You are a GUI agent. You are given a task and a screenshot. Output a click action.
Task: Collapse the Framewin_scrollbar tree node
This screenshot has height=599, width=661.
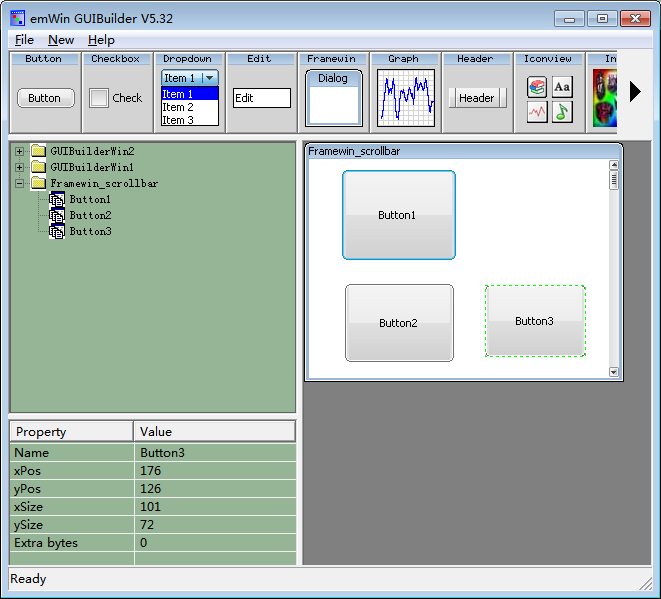(19, 183)
